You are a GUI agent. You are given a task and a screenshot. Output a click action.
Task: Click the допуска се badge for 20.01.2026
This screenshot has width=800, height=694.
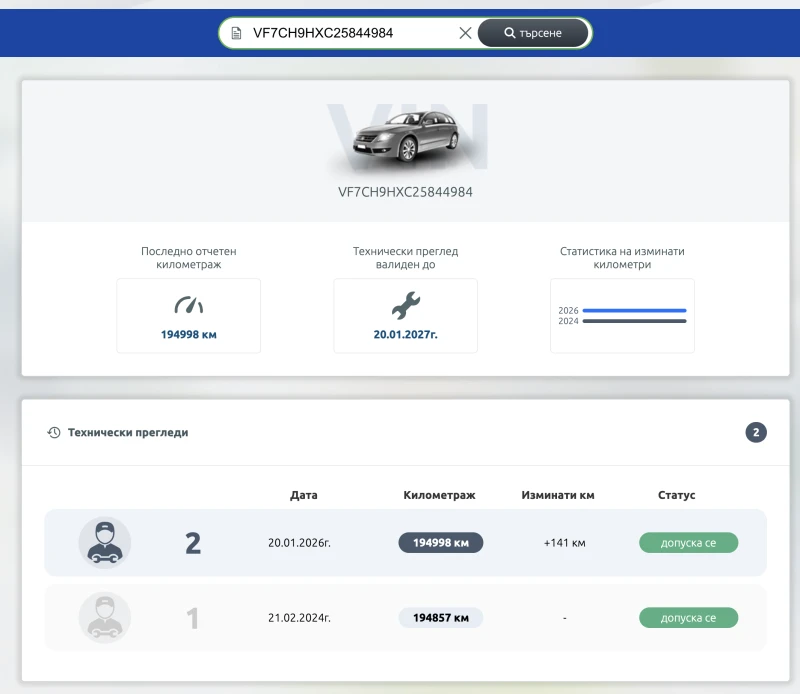[688, 542]
